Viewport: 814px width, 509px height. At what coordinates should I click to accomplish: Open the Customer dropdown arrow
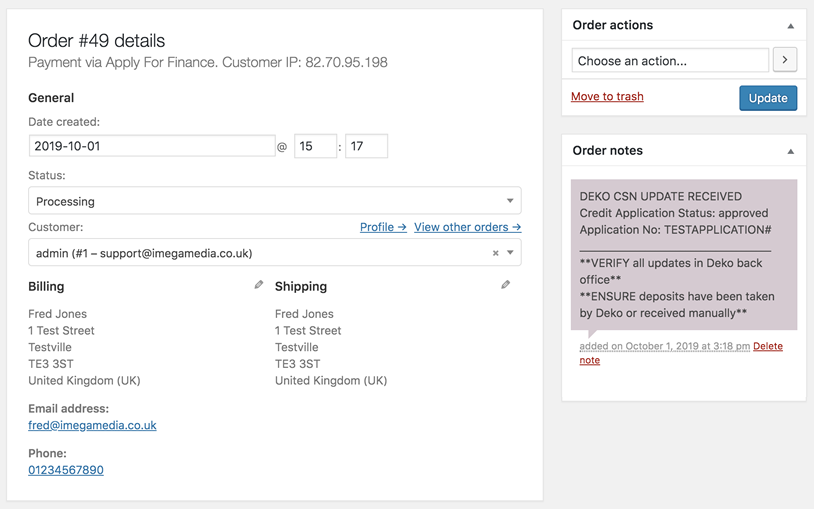coord(510,252)
